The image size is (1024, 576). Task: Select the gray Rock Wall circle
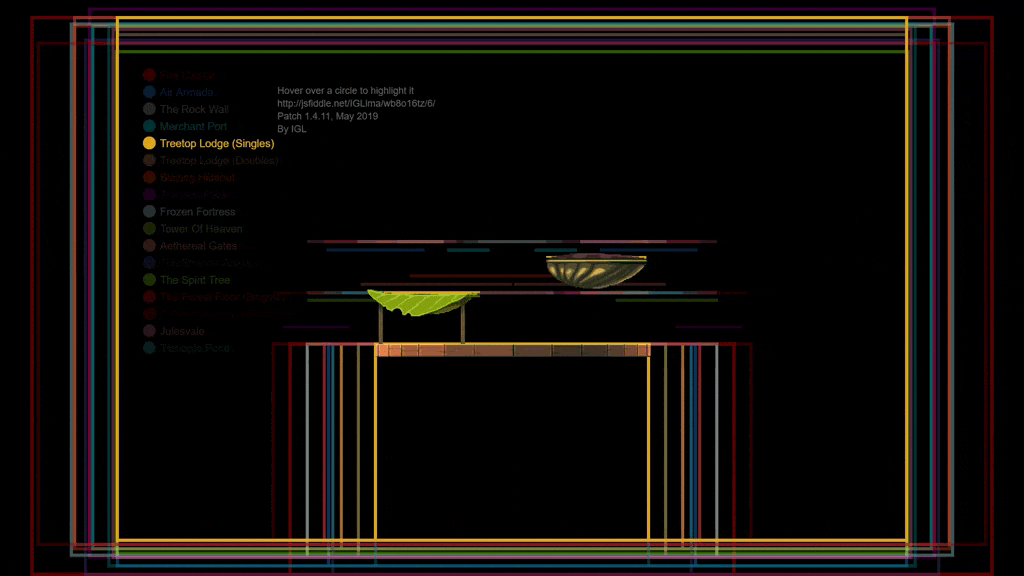(149, 109)
